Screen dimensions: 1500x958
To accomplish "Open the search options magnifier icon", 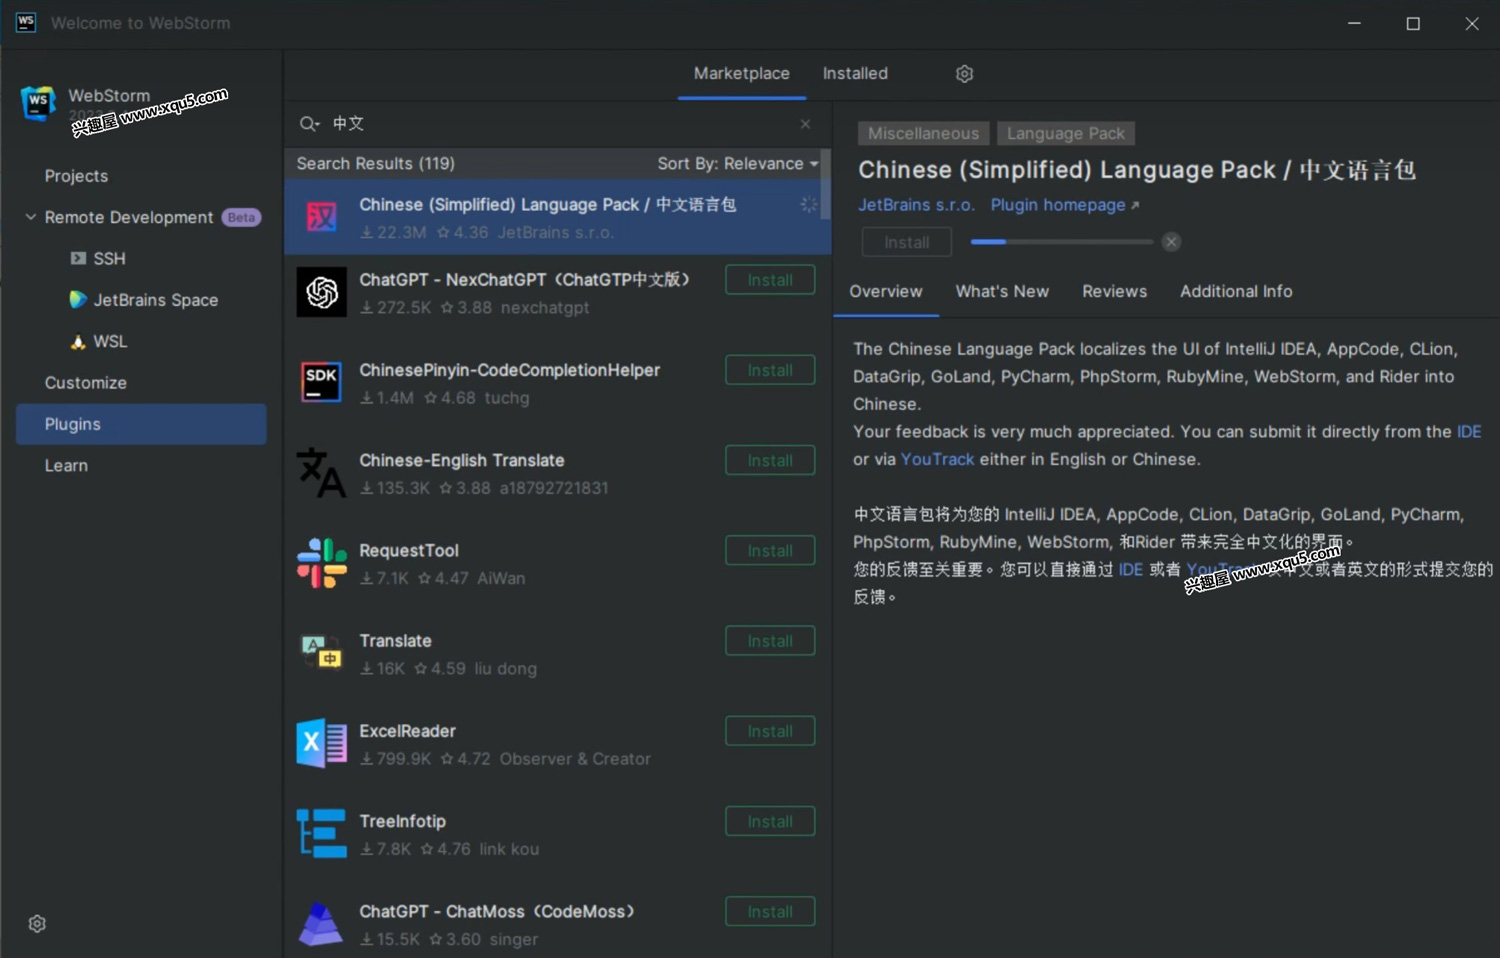I will [309, 124].
